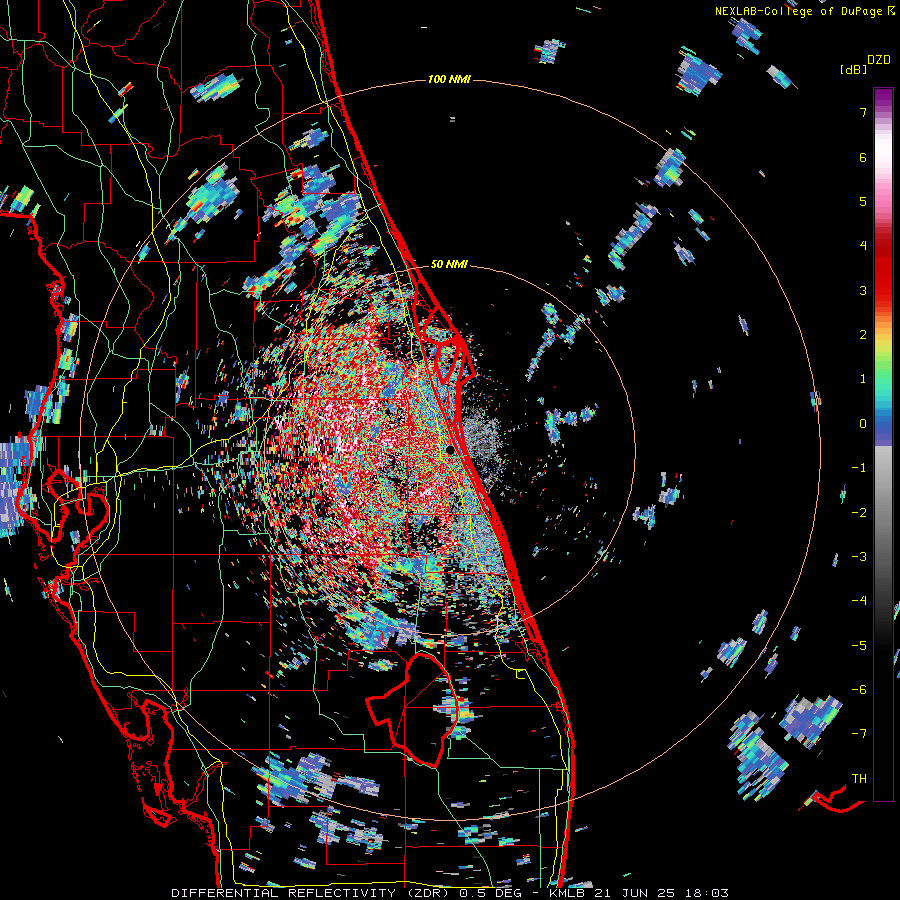This screenshot has height=900, width=900.
Task: Click the -5 tick label on color scale
Action: coord(859,646)
